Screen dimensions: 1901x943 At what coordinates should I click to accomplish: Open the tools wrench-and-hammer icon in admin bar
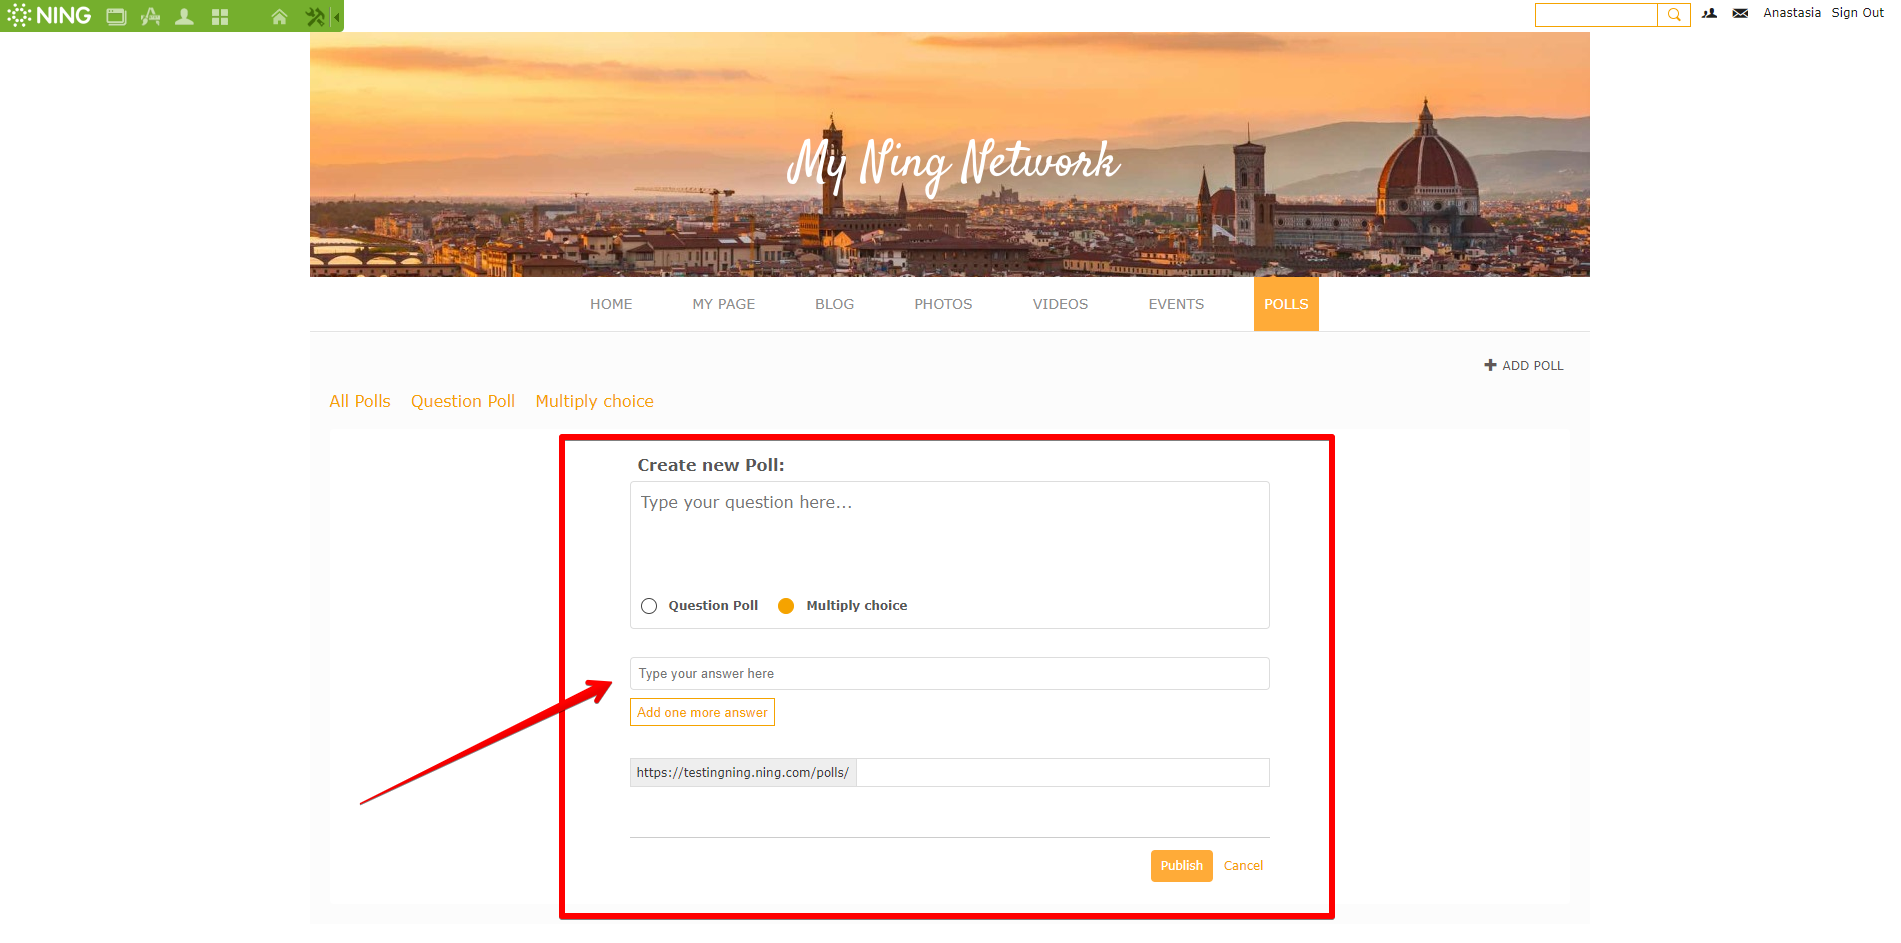[x=316, y=17]
